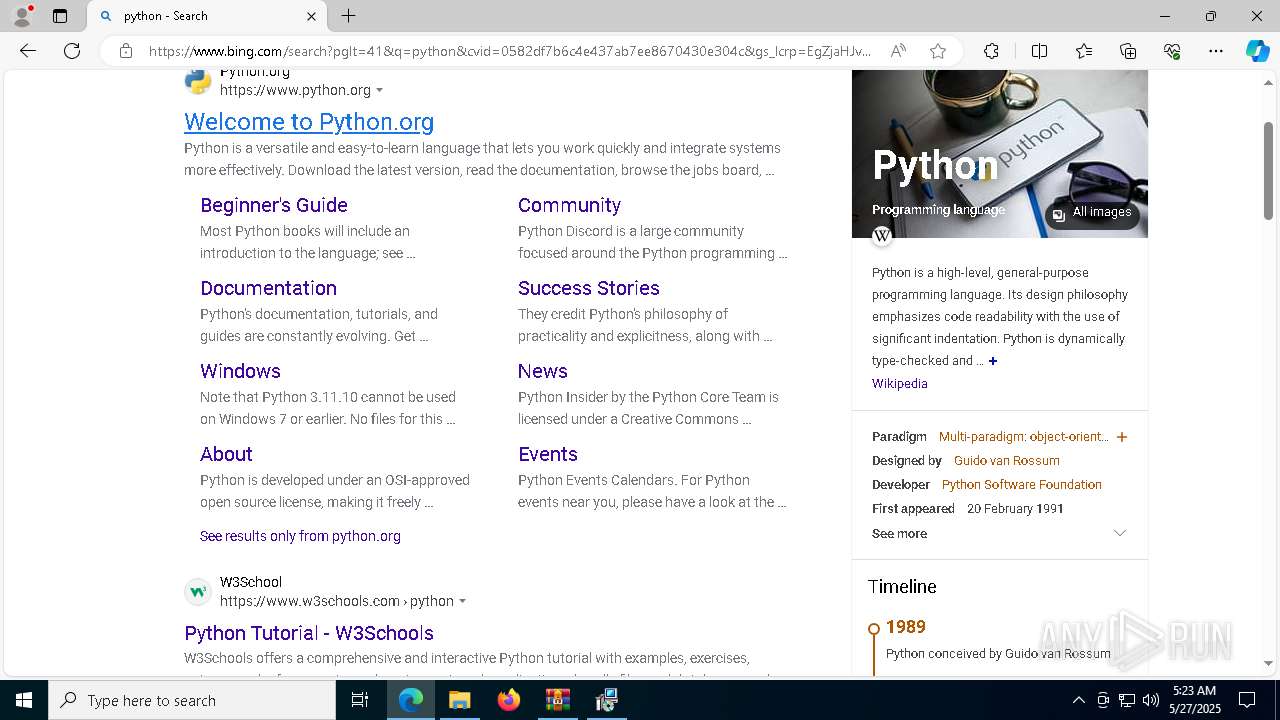
Task: Open the Documentation link
Action: tap(268, 288)
